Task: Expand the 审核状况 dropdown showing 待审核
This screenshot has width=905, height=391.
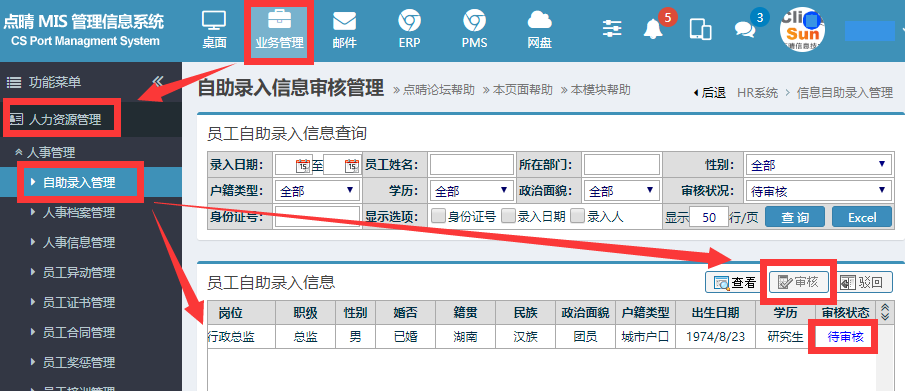Action: pyautogui.click(x=818, y=191)
